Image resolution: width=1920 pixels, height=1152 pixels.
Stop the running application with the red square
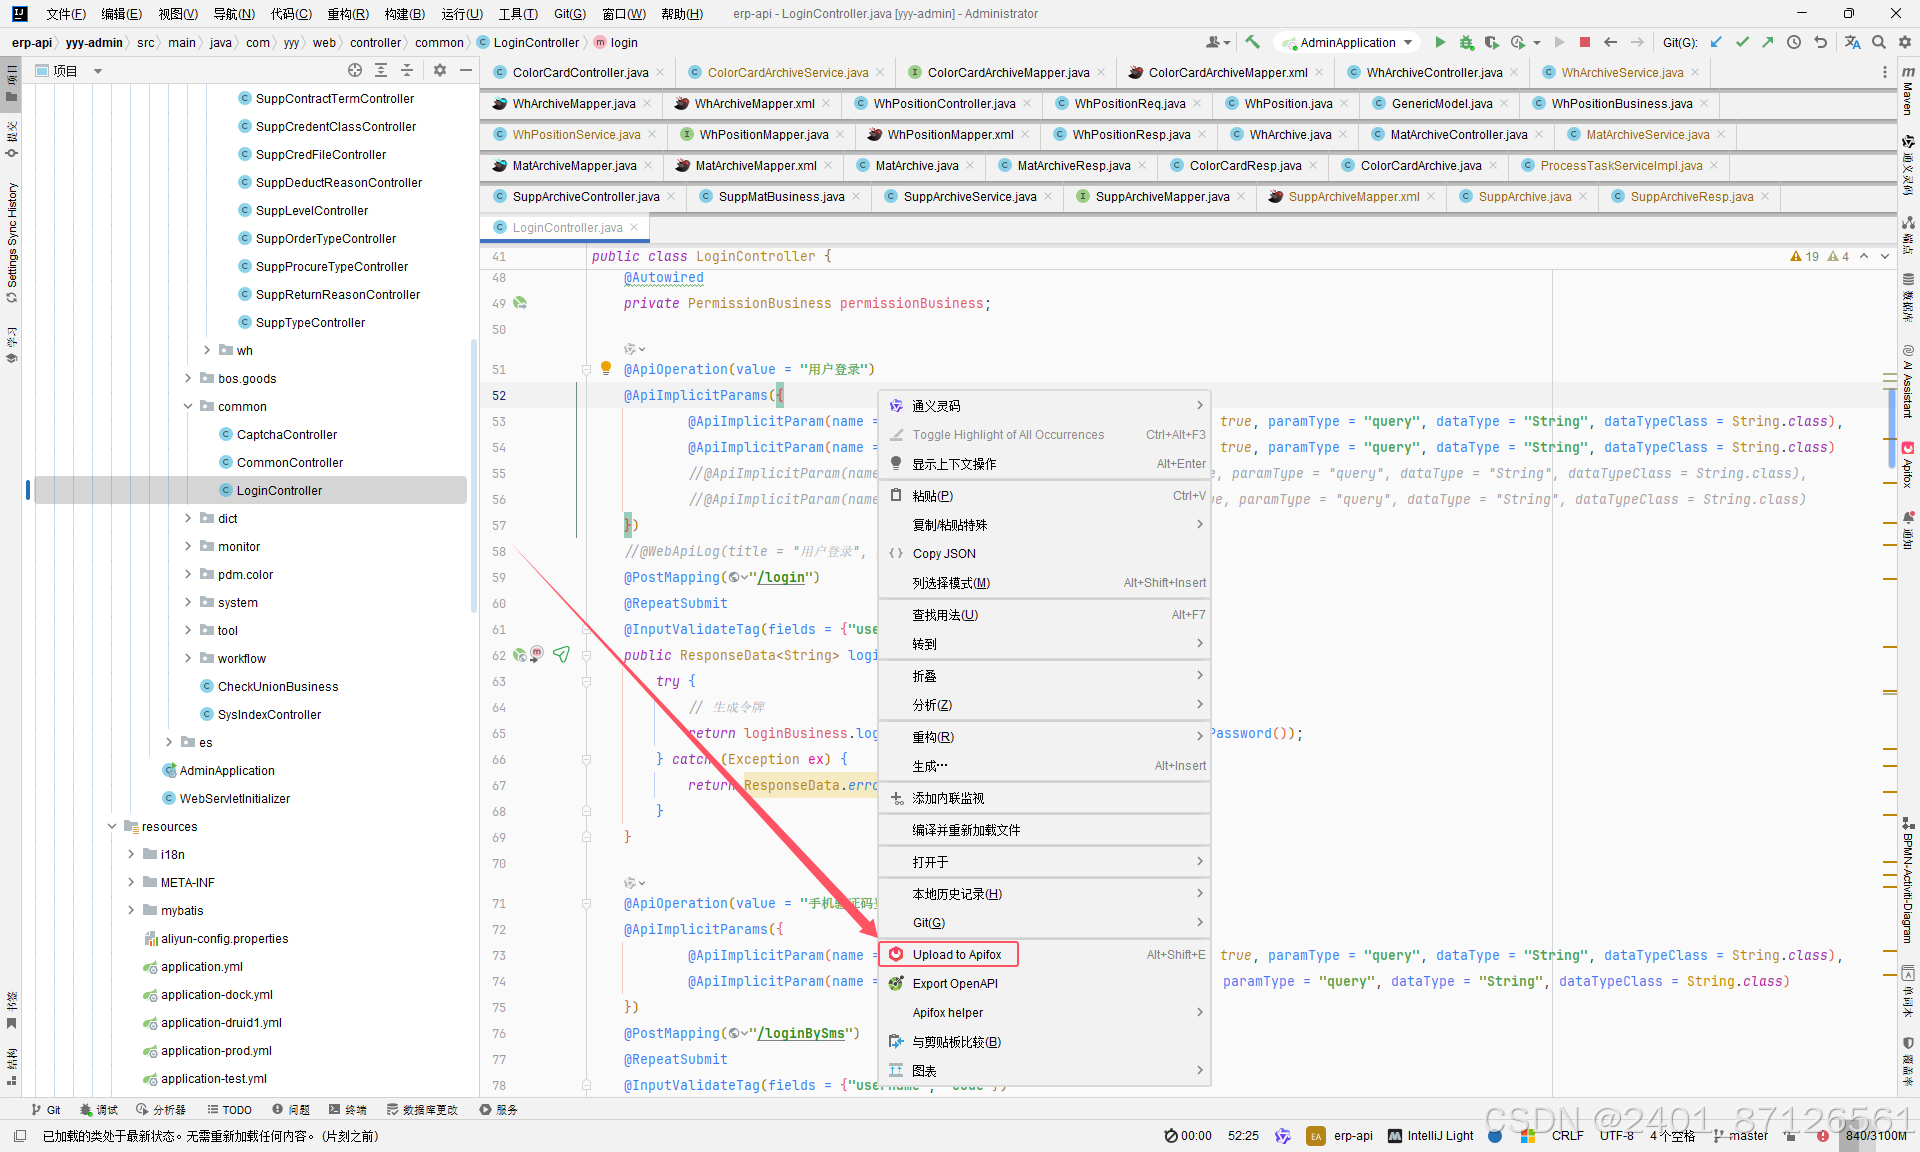1585,42
